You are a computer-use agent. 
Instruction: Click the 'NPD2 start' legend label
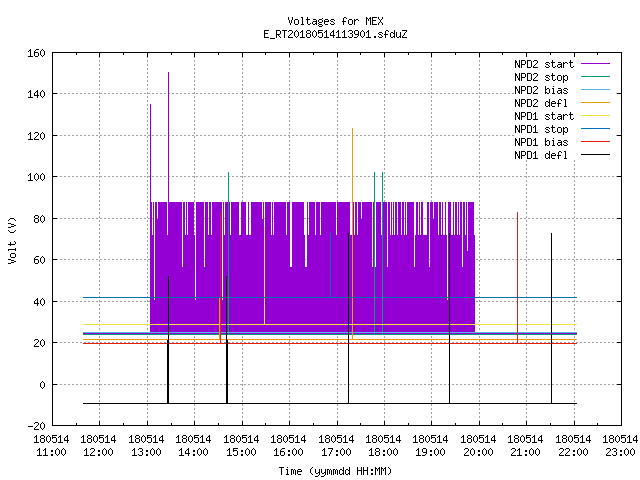544,64
